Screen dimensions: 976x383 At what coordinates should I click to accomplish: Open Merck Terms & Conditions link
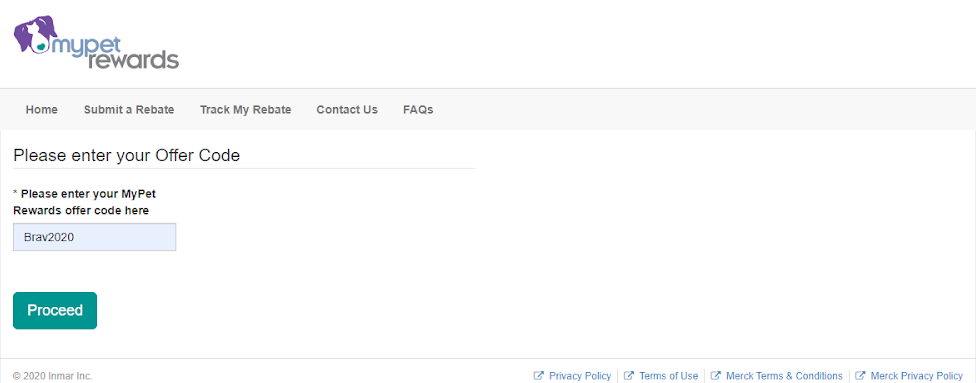pyautogui.click(x=784, y=376)
